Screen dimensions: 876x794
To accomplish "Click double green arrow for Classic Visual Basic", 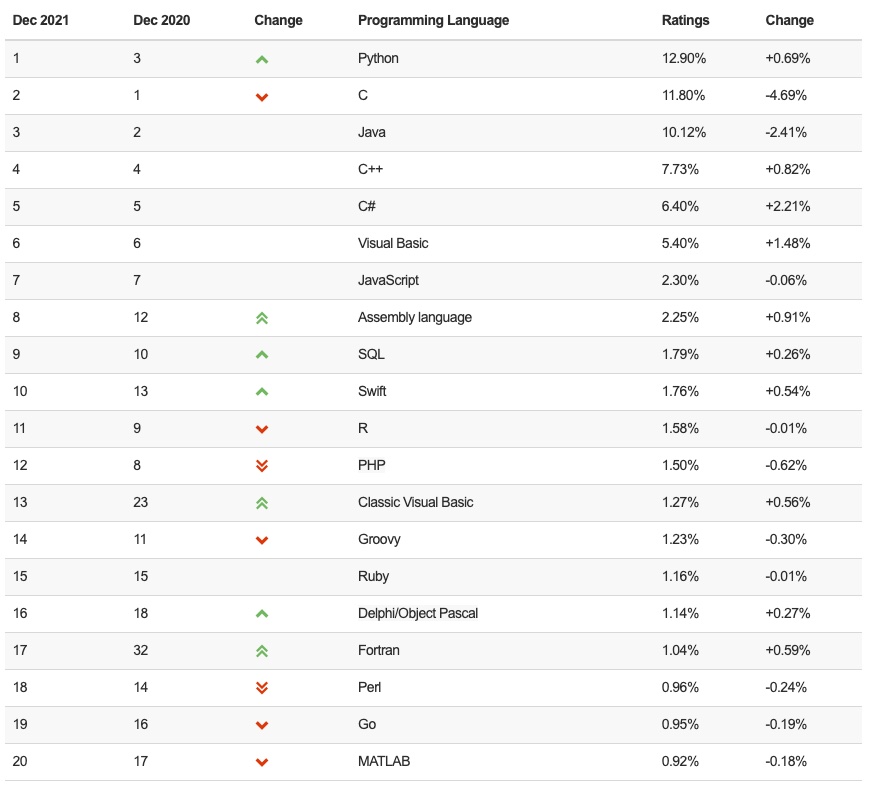I will tap(261, 503).
